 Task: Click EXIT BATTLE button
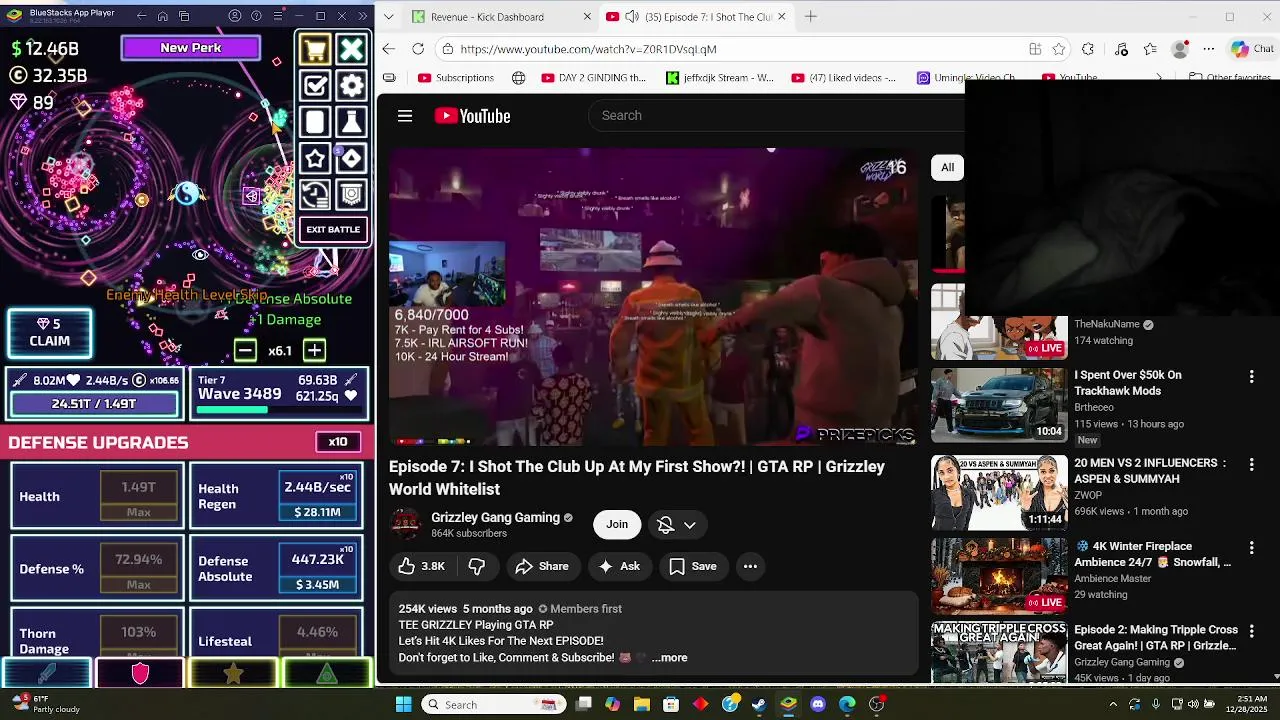(333, 230)
